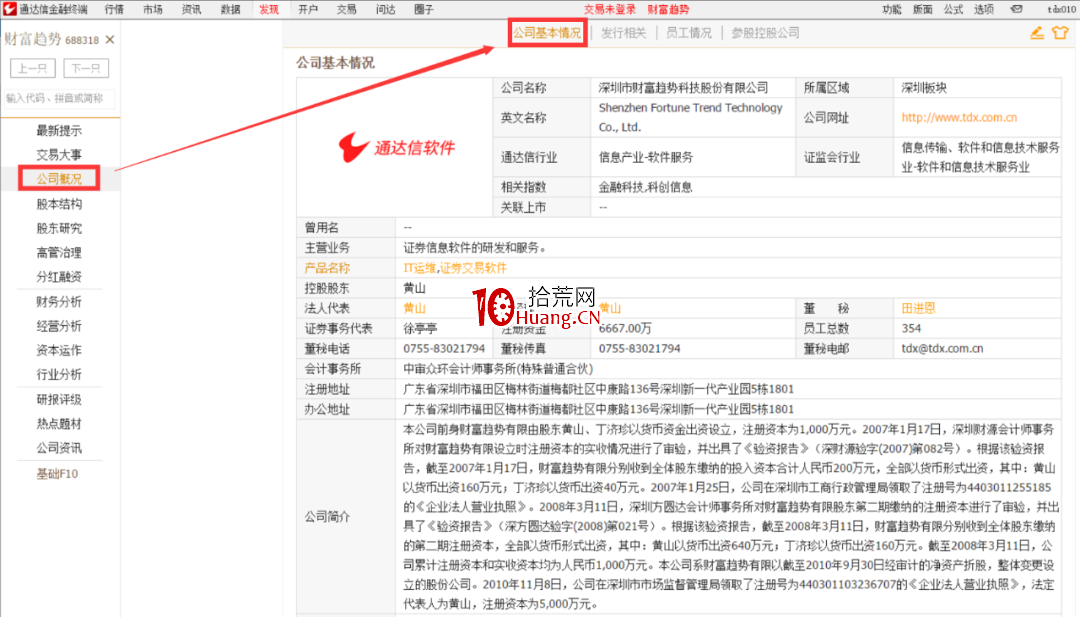The height and width of the screenshot is (617, 1080).
Task: Open the mail envelope icon in title bar
Action: pyautogui.click(x=1016, y=9)
